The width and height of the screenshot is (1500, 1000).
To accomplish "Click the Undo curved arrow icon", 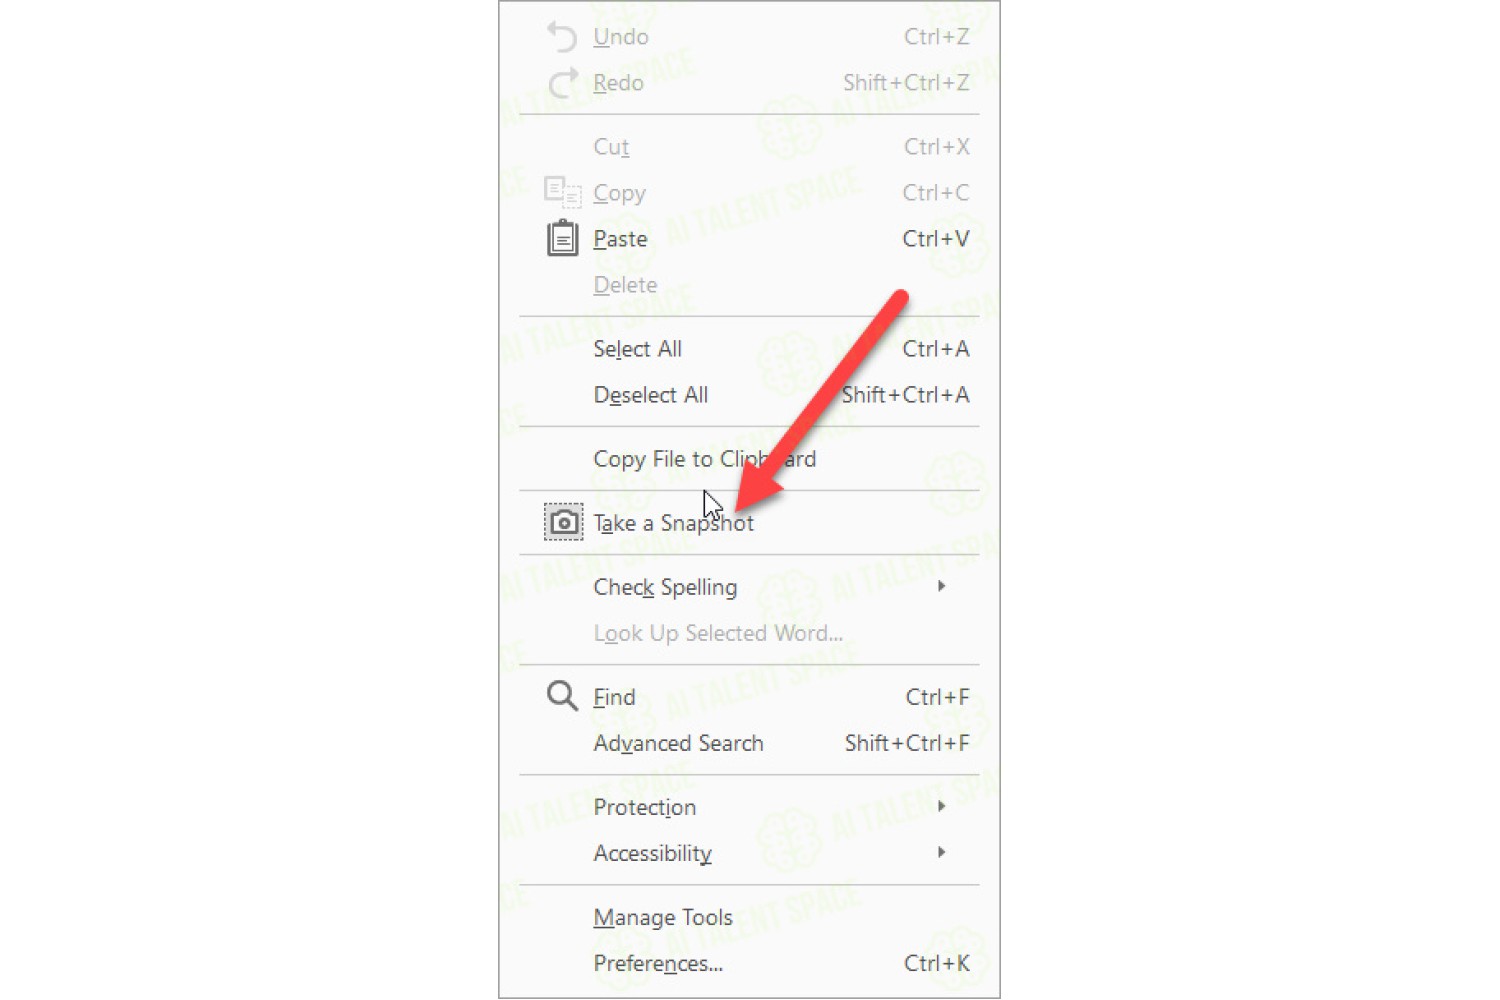I will tap(562, 37).
